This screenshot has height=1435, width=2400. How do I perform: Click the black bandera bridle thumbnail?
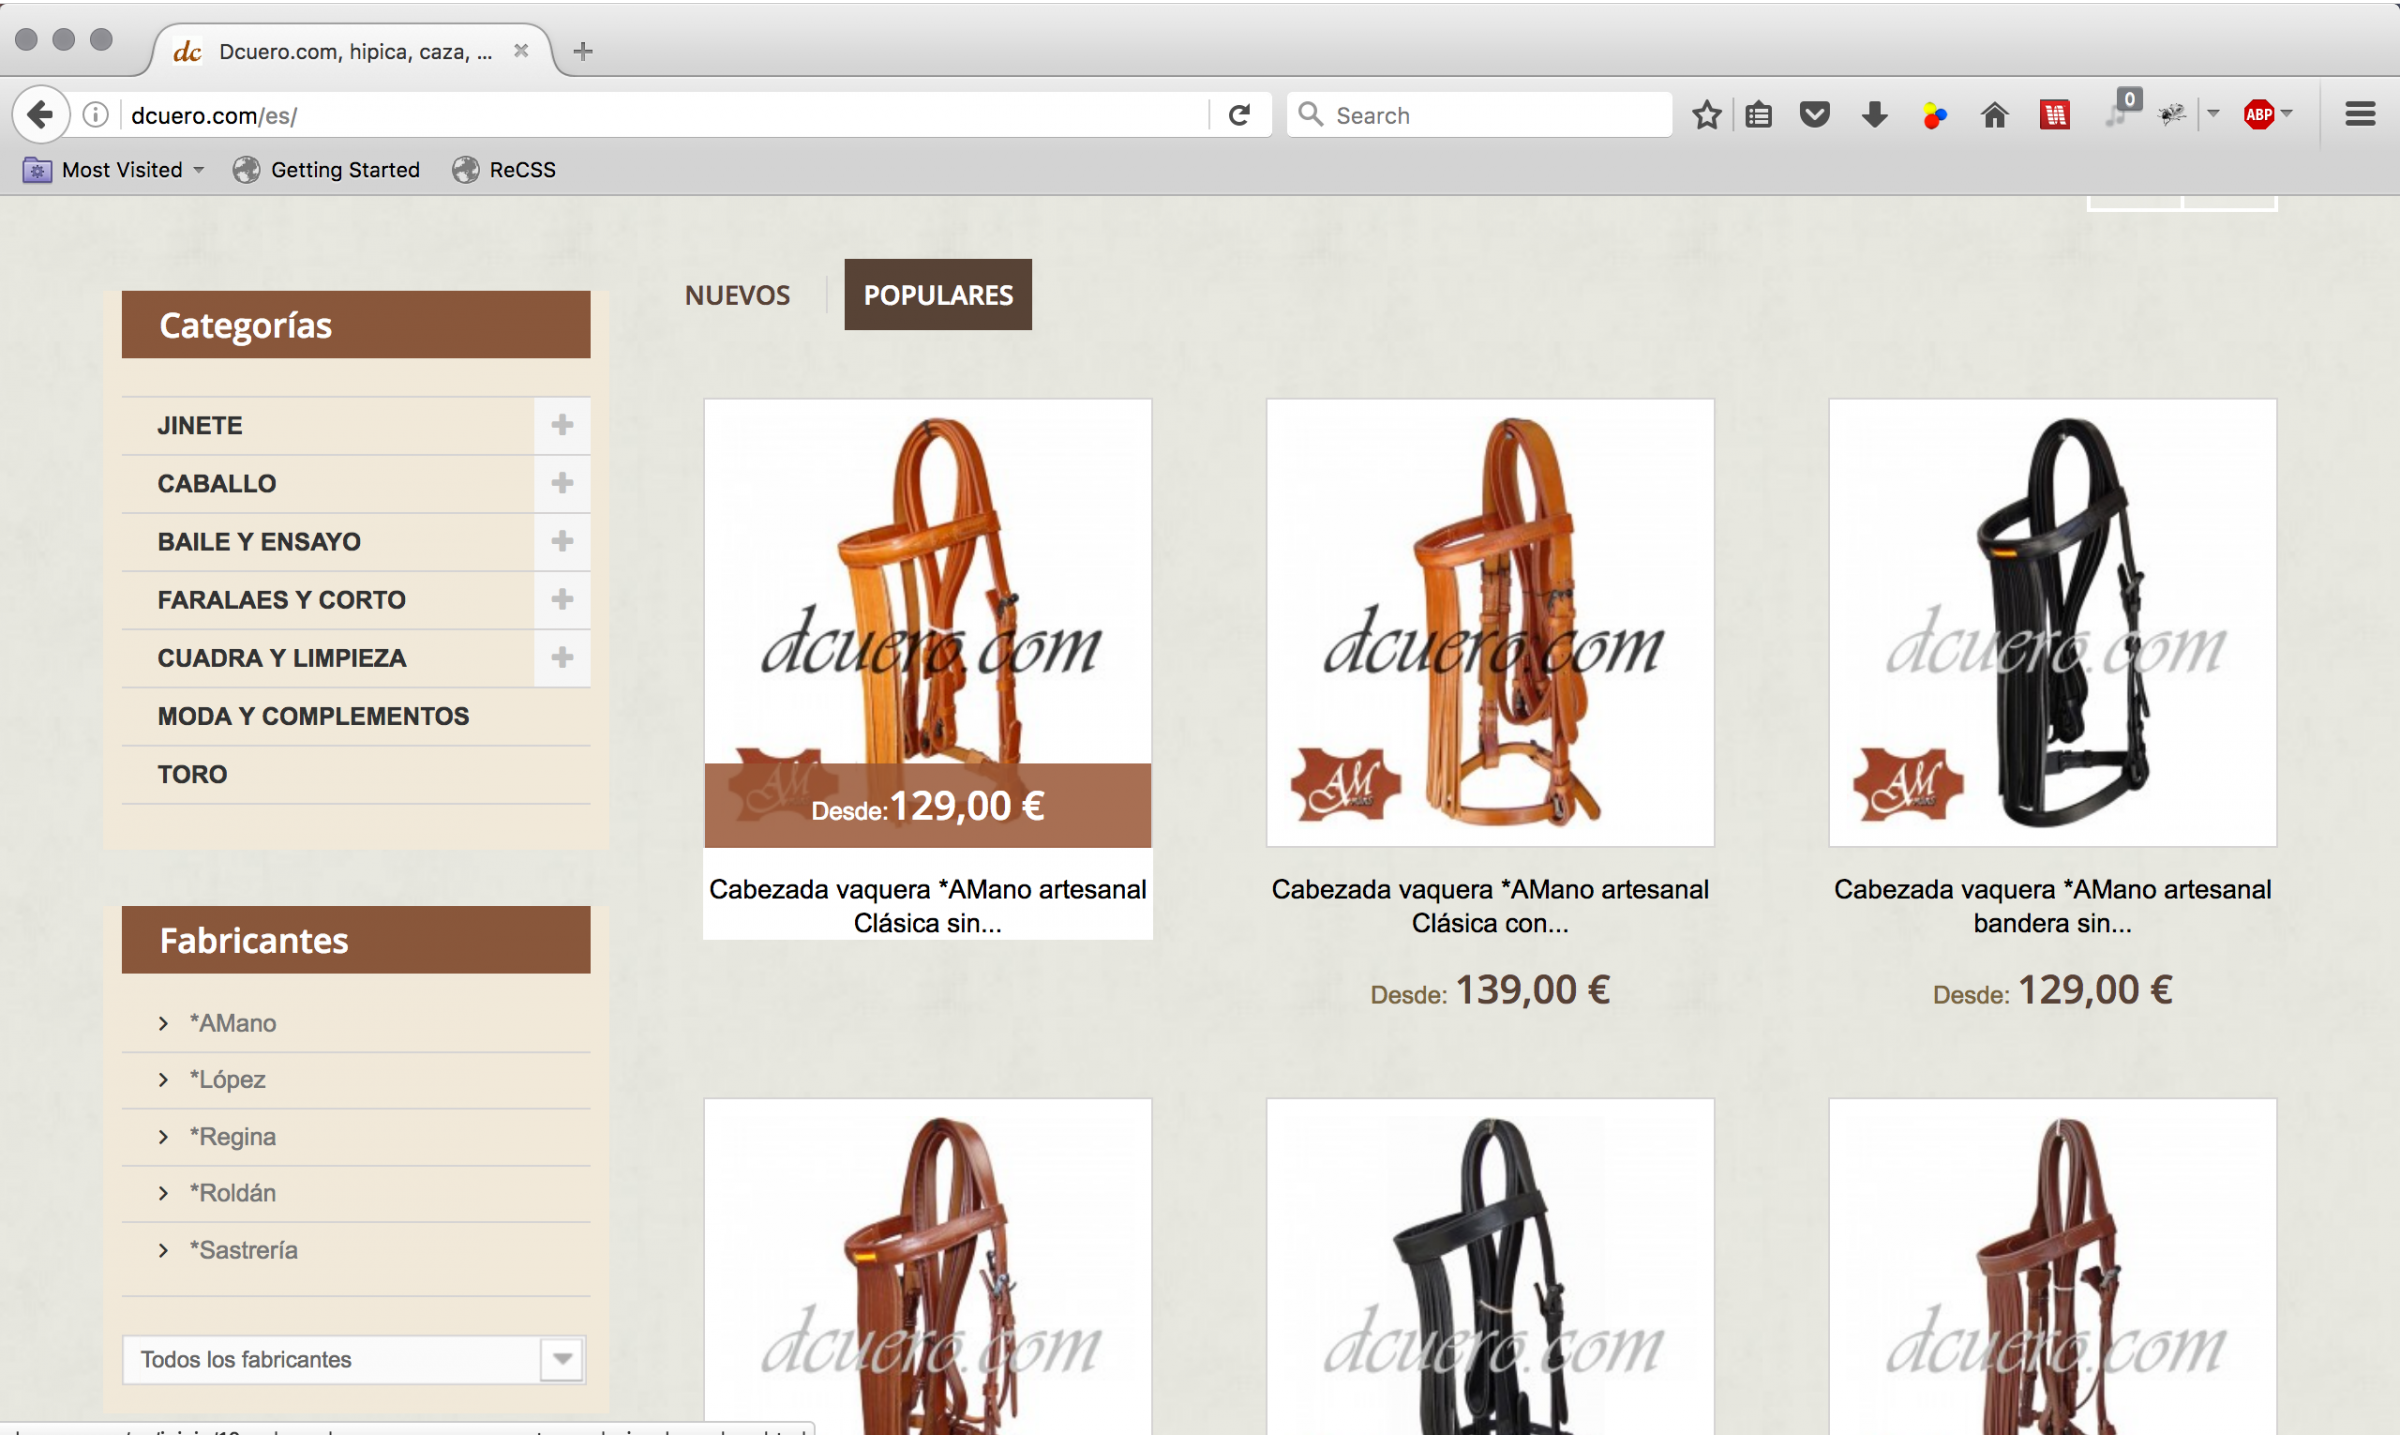point(2052,623)
